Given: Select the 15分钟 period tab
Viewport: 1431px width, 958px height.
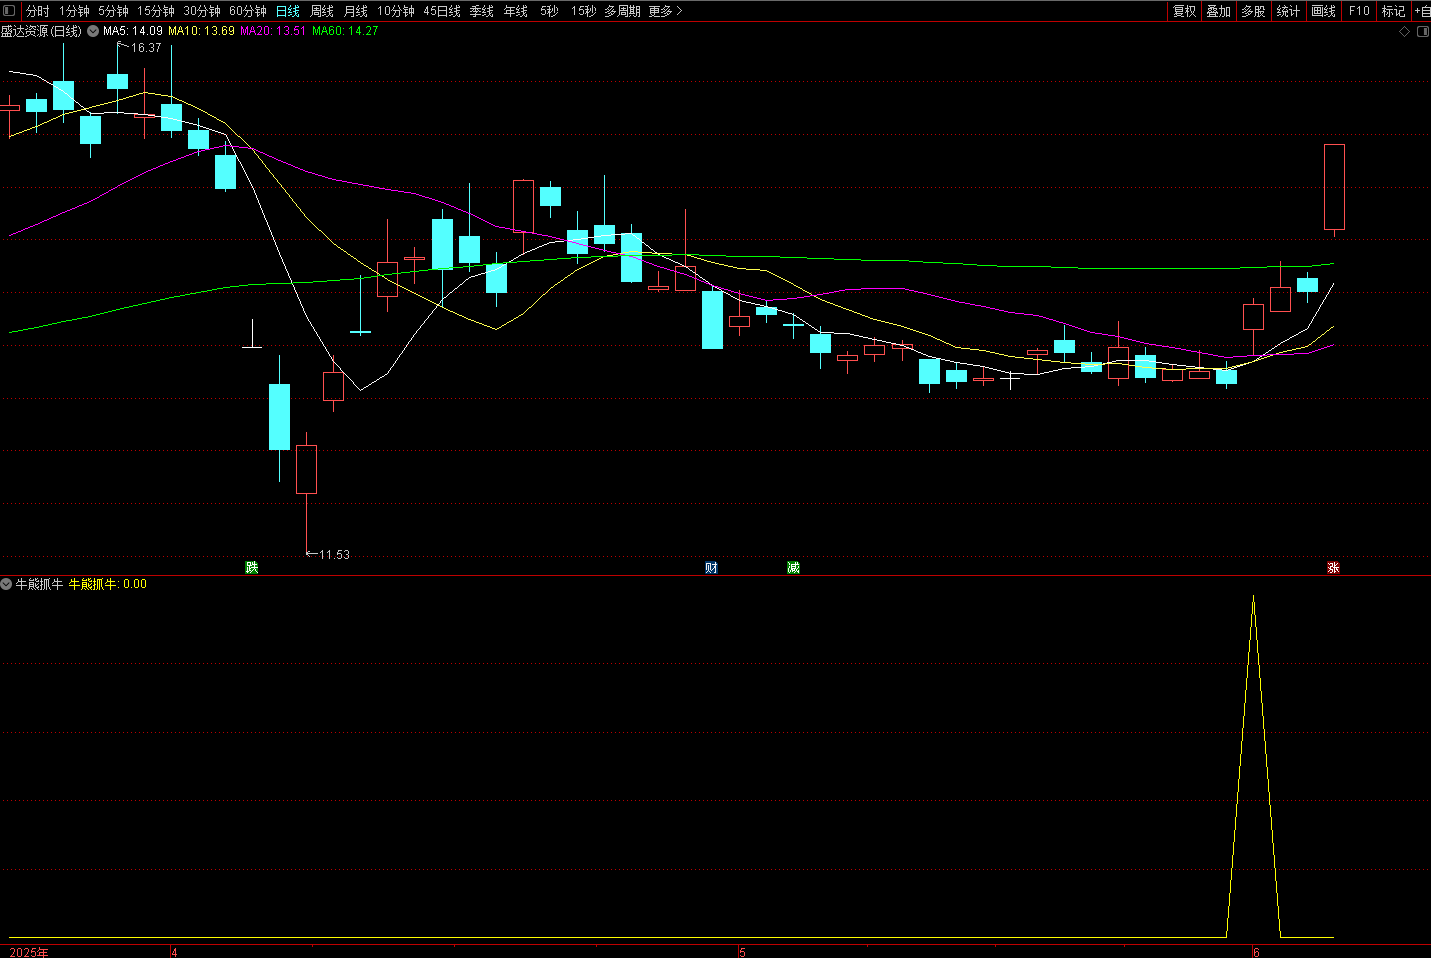Looking at the screenshot, I should [x=156, y=11].
